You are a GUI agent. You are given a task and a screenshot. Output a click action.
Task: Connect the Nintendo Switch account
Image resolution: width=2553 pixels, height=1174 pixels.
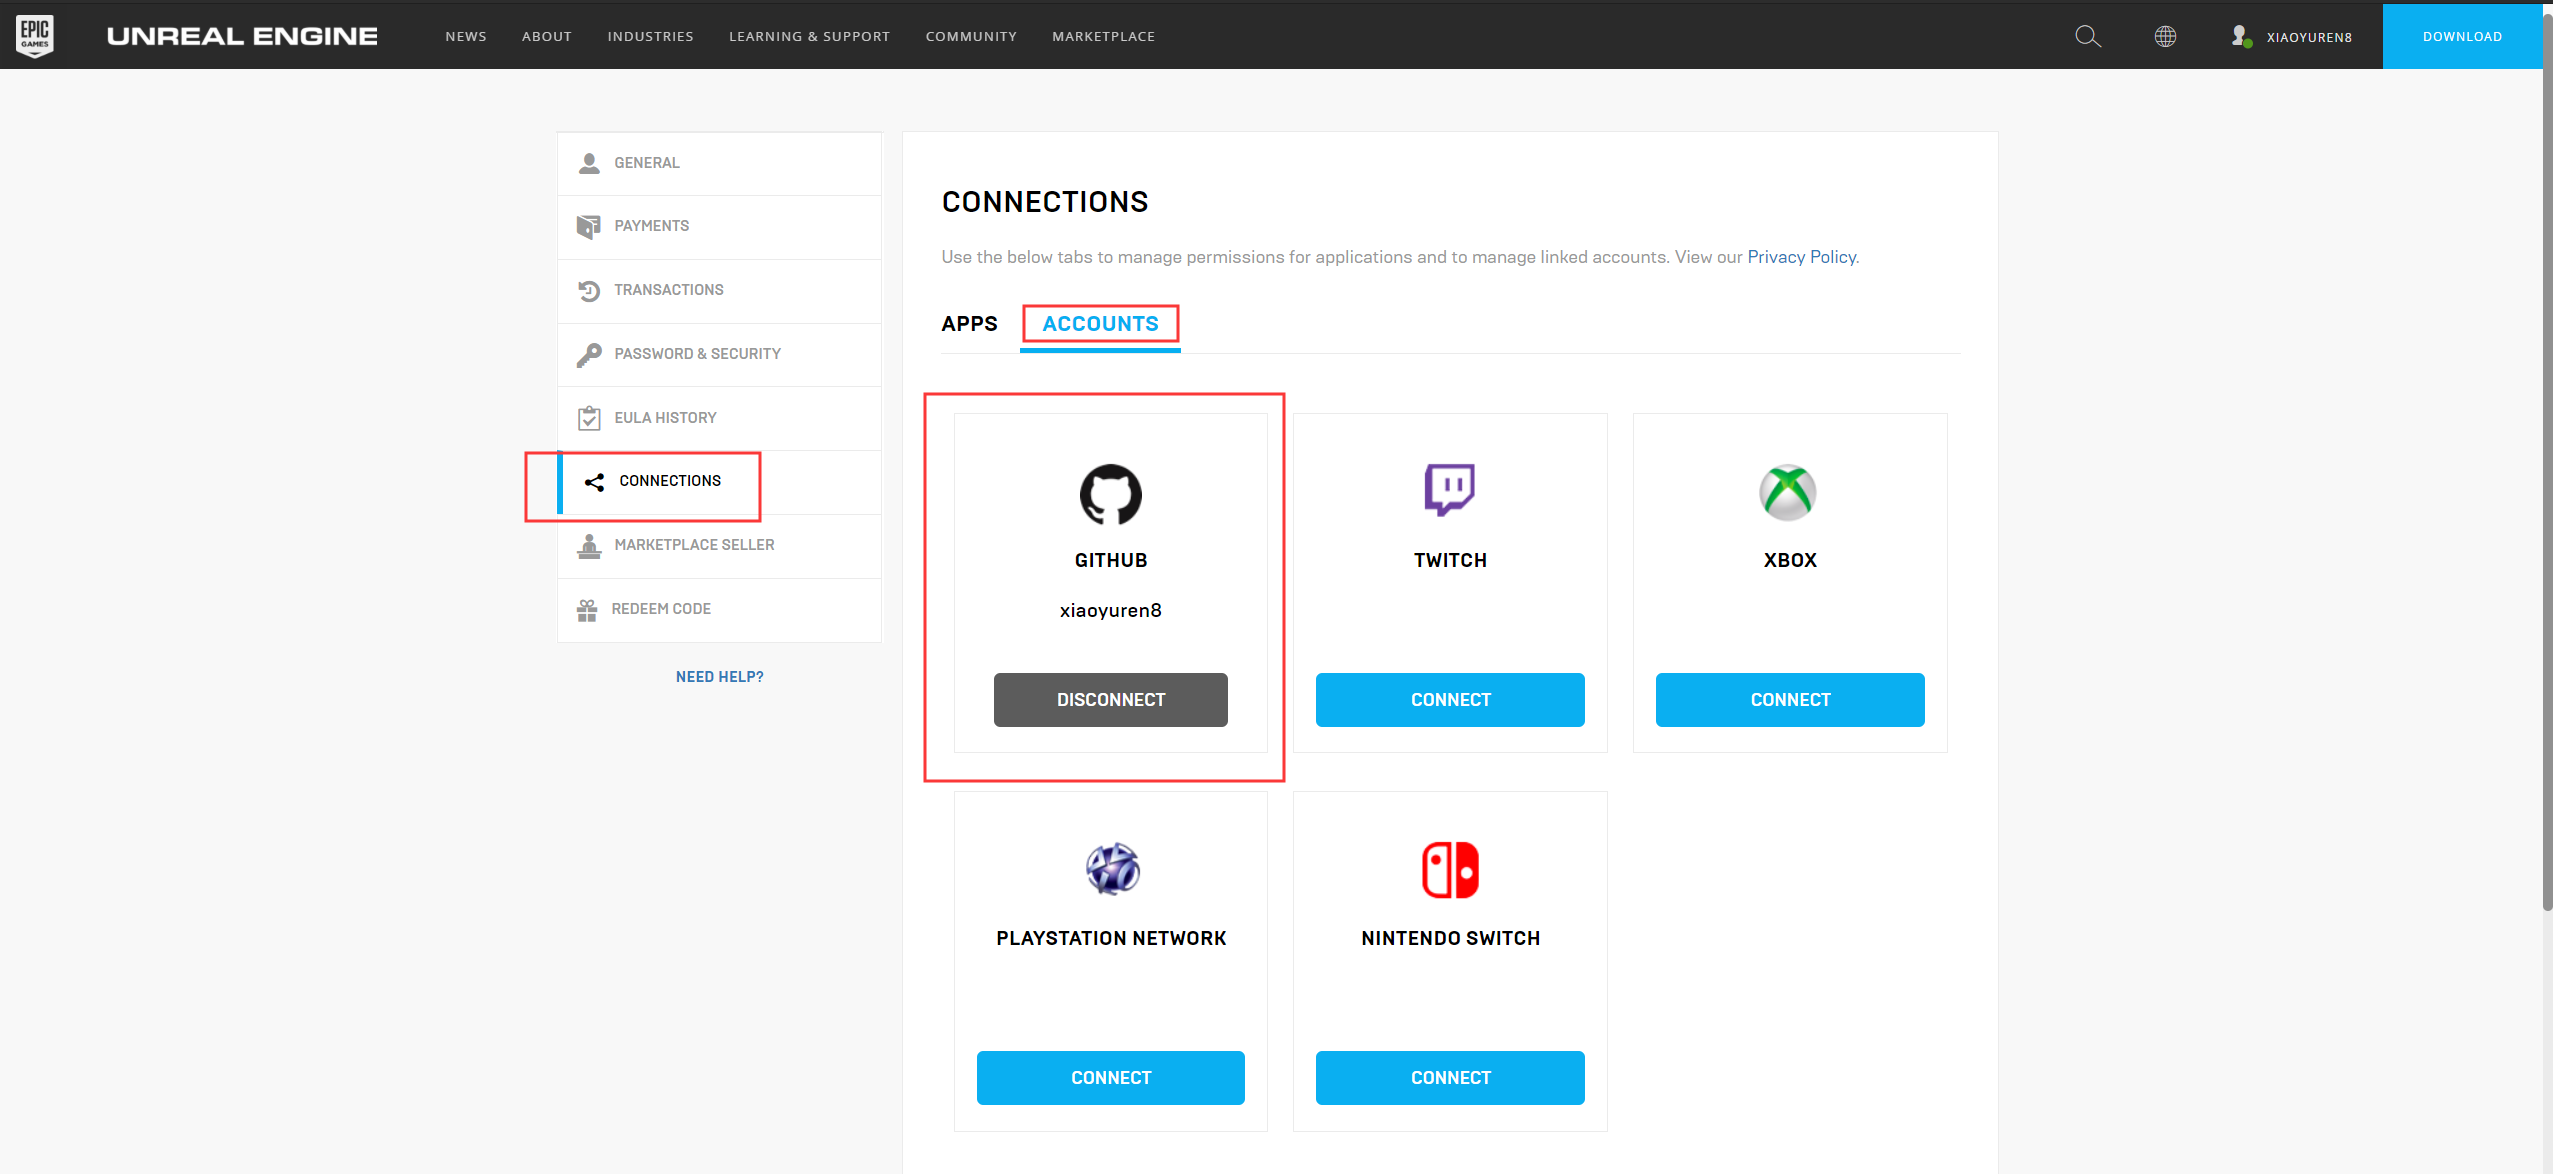(1450, 1078)
